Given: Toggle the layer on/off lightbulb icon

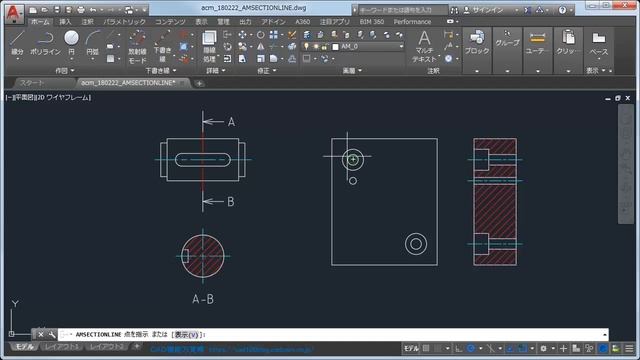Looking at the screenshot, I should [x=306, y=47].
